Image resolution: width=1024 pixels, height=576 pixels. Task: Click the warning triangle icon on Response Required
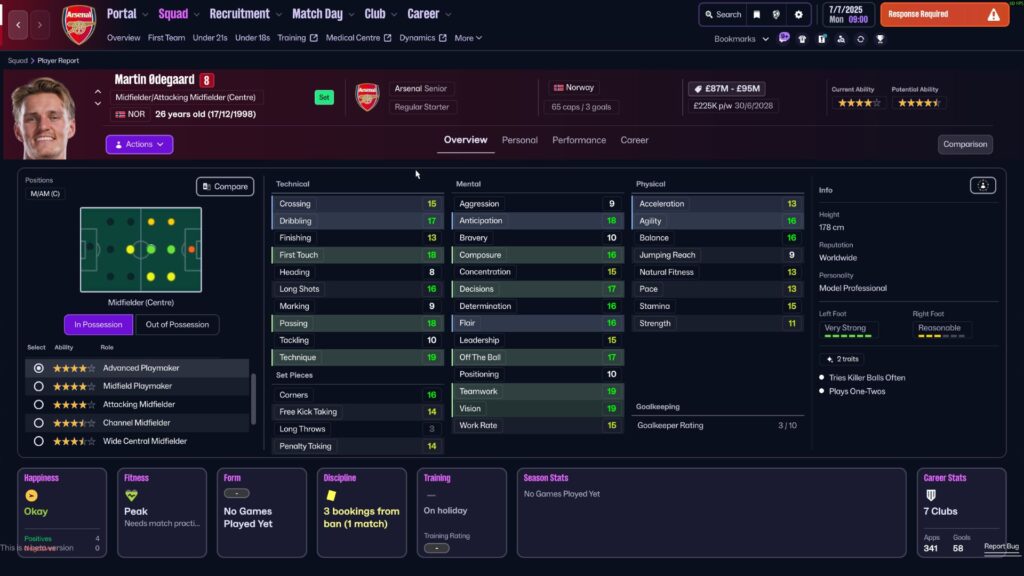[993, 14]
